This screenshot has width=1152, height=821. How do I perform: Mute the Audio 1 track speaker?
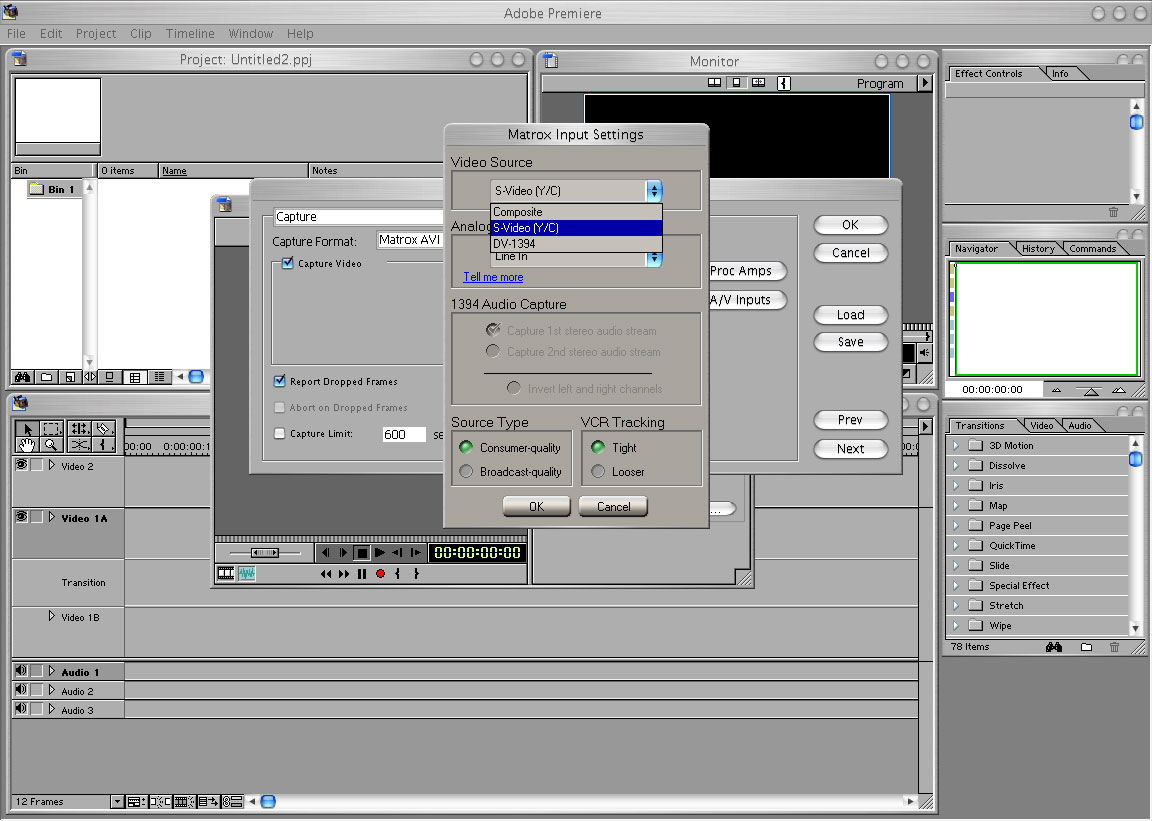[x=21, y=671]
